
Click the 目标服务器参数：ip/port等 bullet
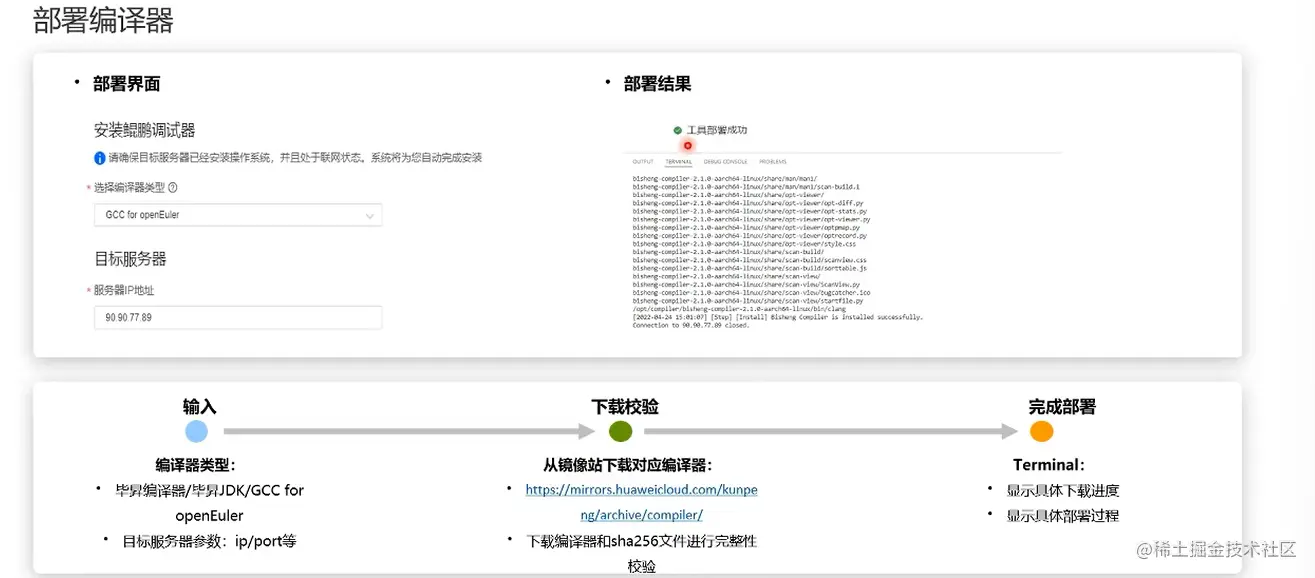pyautogui.click(x=209, y=541)
